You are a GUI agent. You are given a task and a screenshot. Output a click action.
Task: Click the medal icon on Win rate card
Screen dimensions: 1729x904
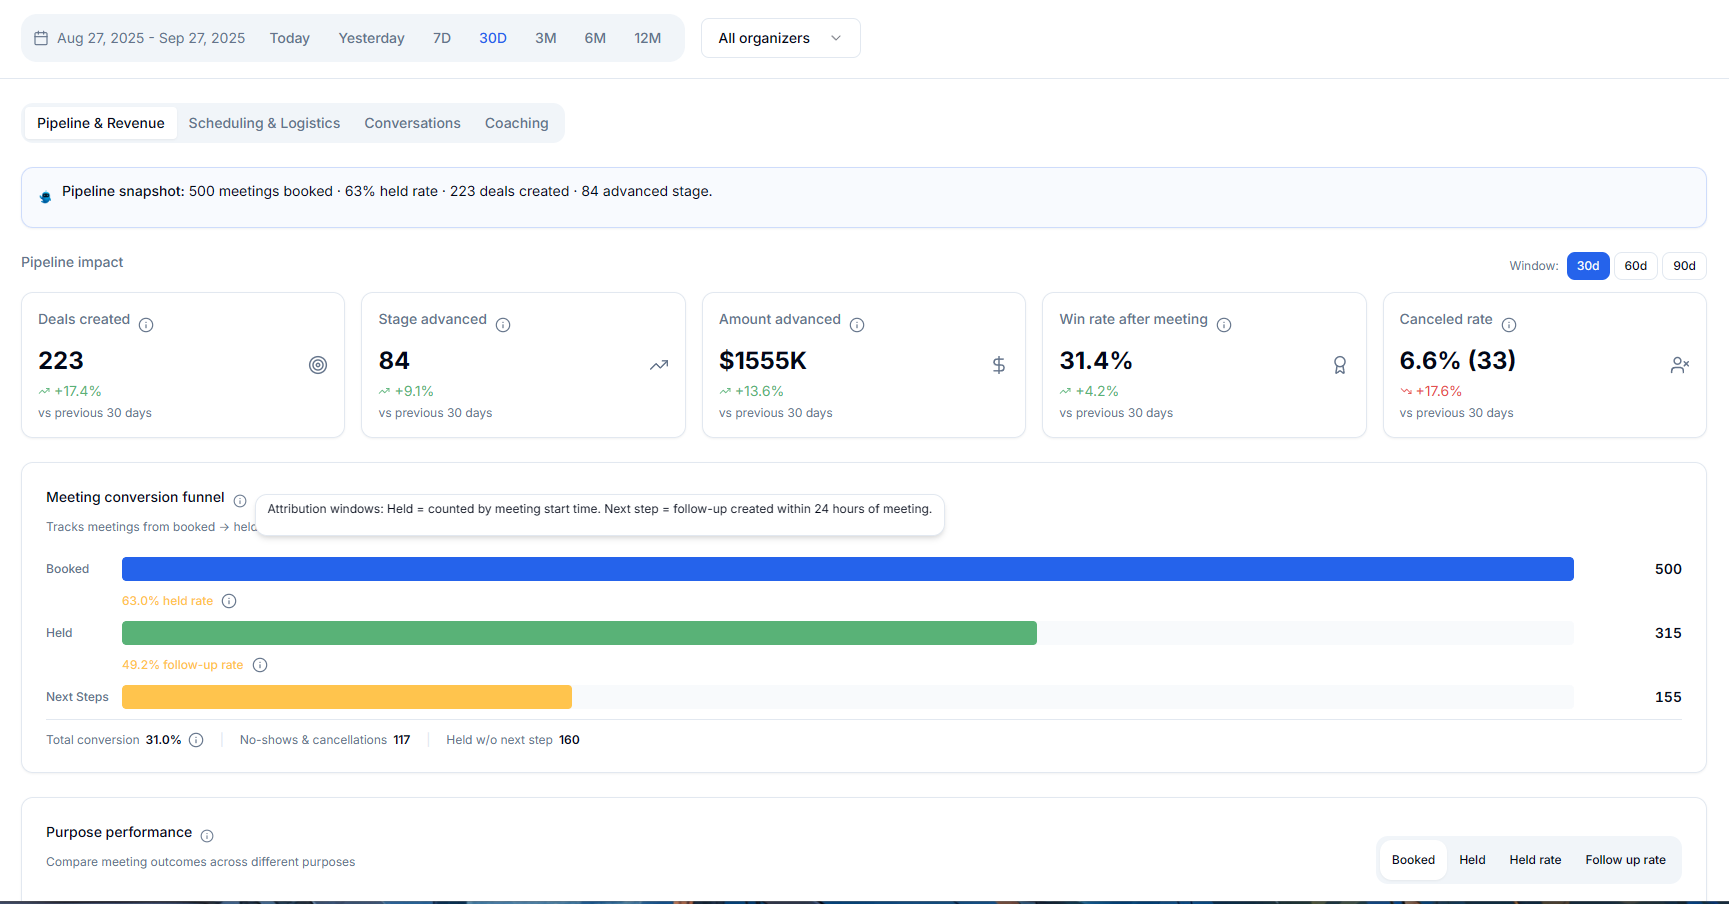(x=1339, y=365)
